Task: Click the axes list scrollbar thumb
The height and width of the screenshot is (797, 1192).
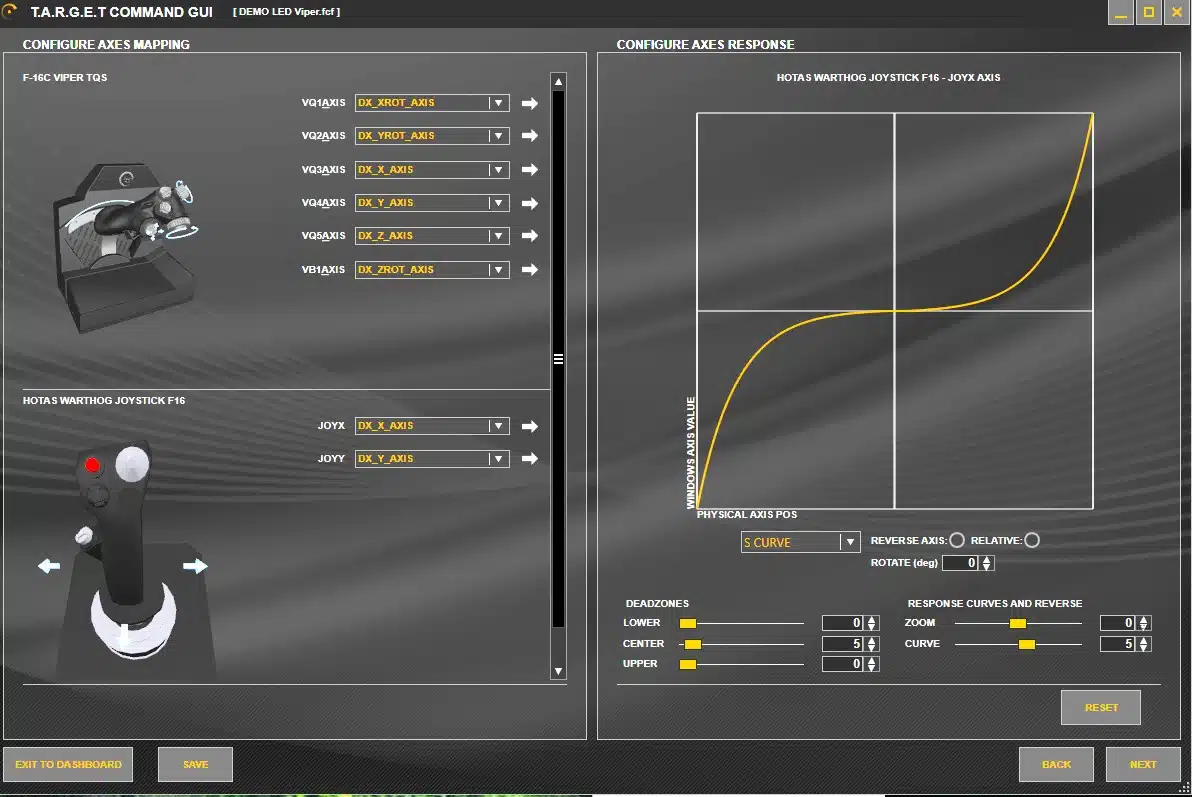Action: tap(559, 359)
